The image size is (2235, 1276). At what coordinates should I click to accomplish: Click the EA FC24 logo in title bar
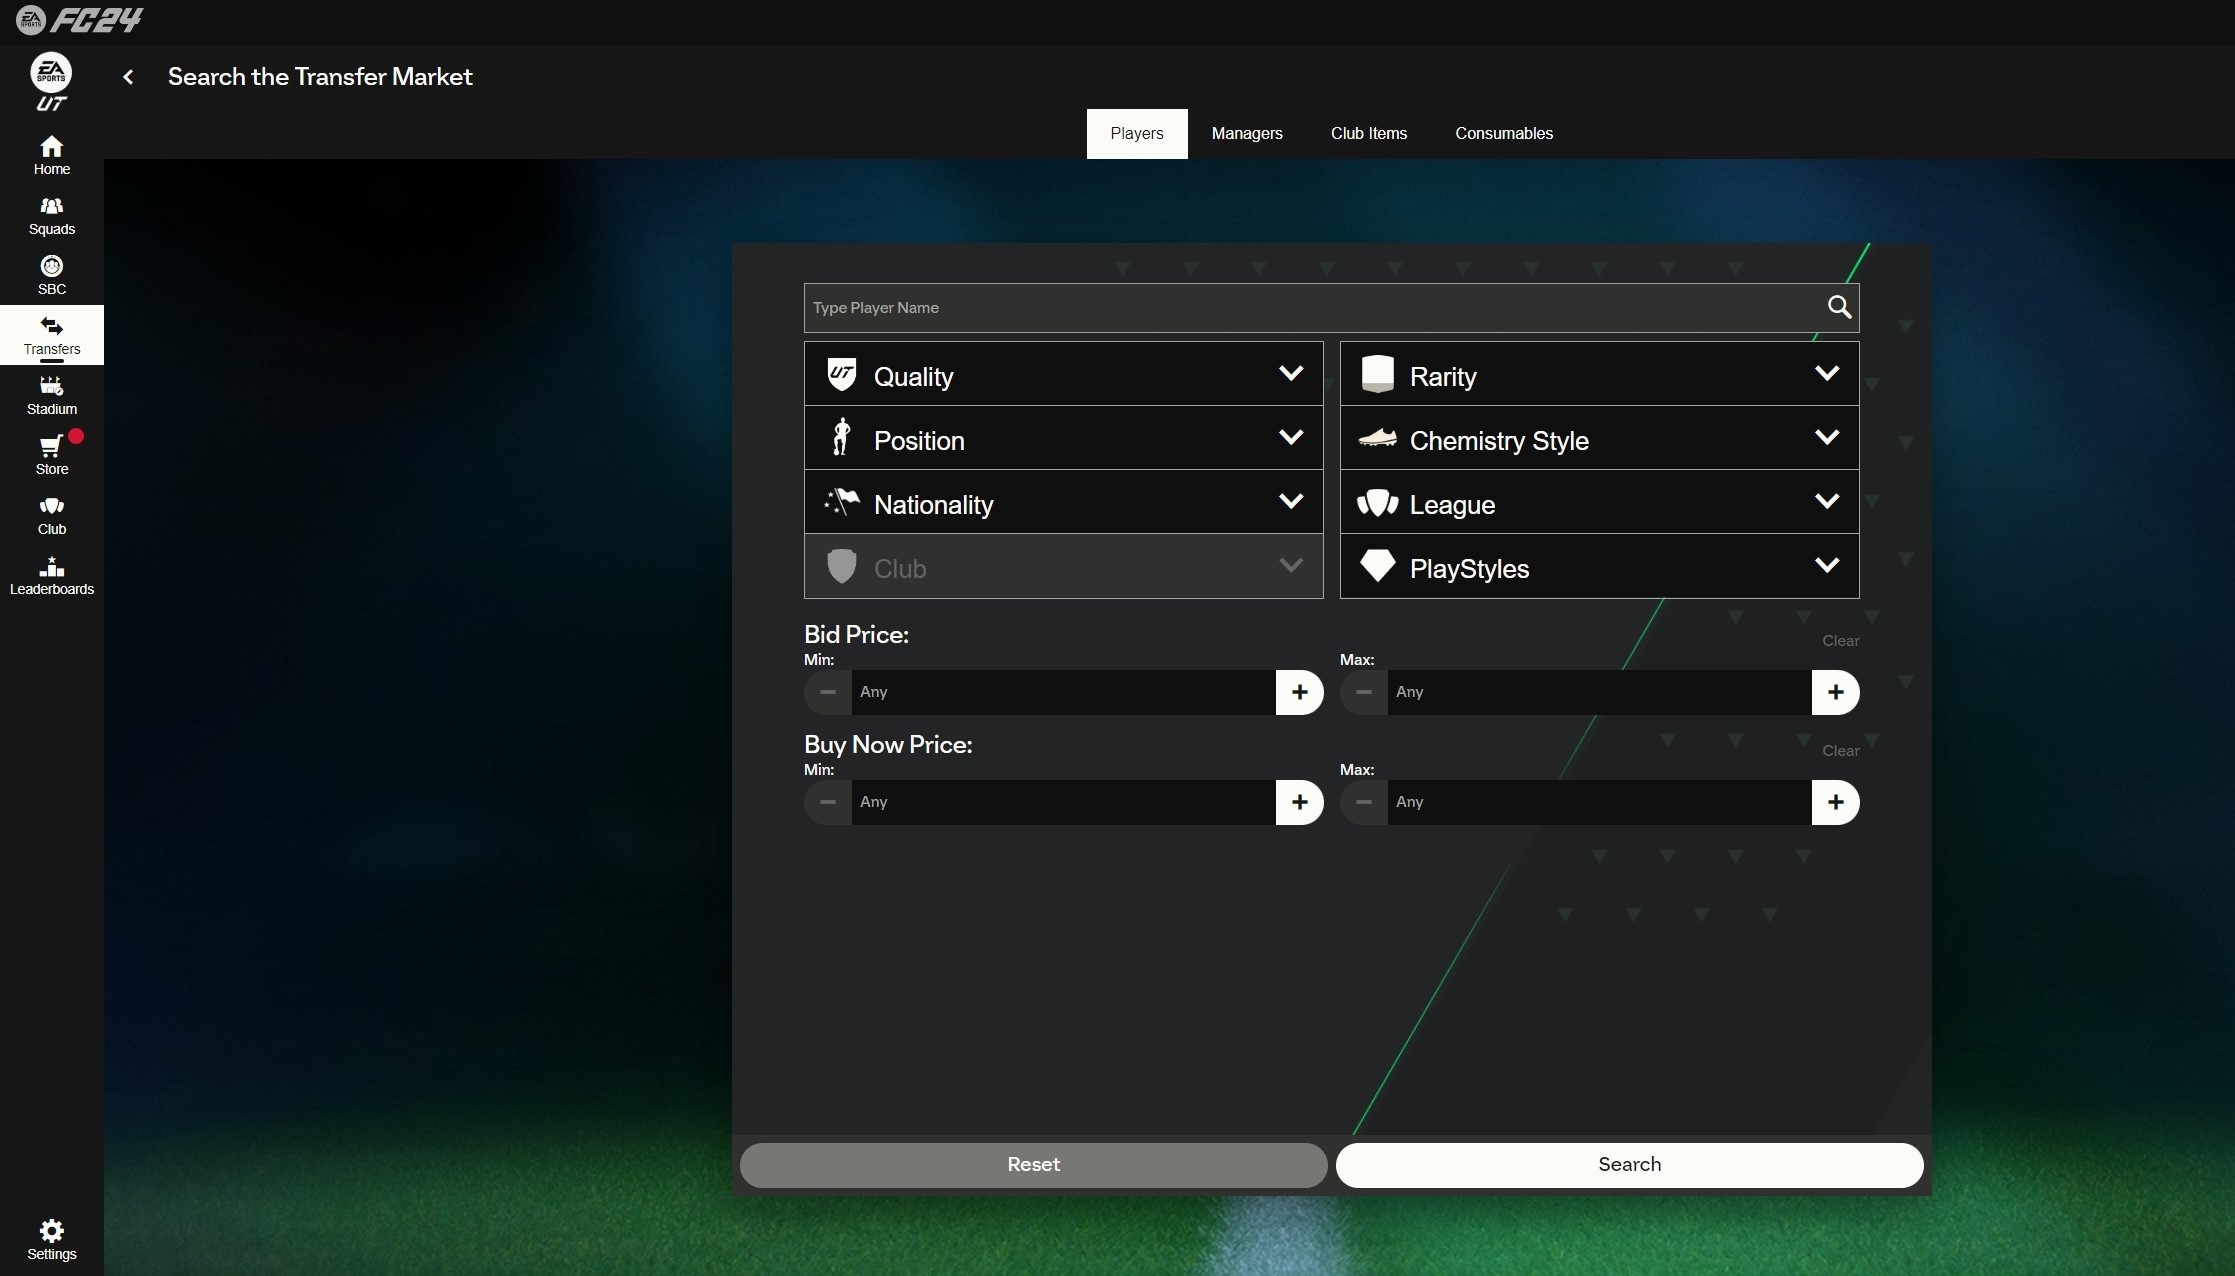[80, 20]
